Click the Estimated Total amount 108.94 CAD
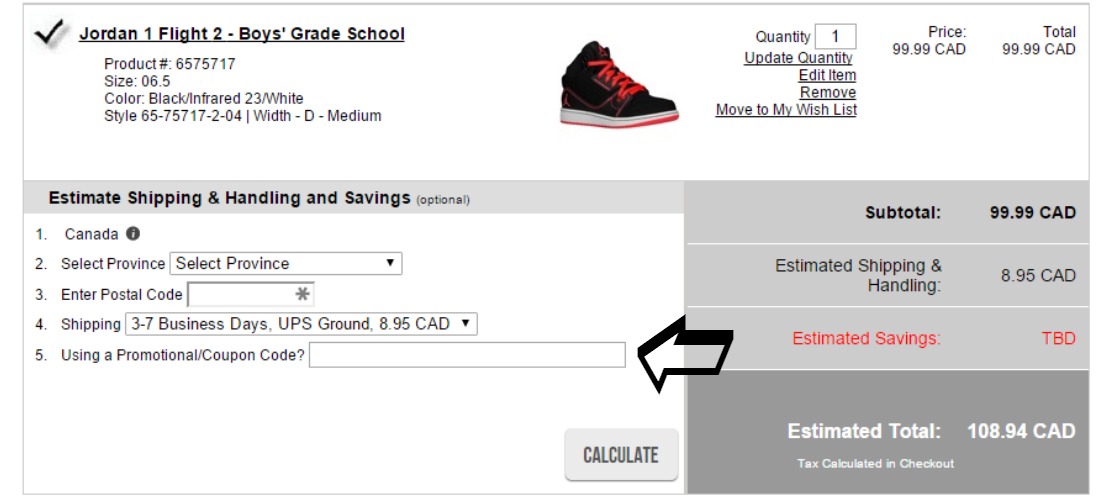The image size is (1110, 500). 1022,431
